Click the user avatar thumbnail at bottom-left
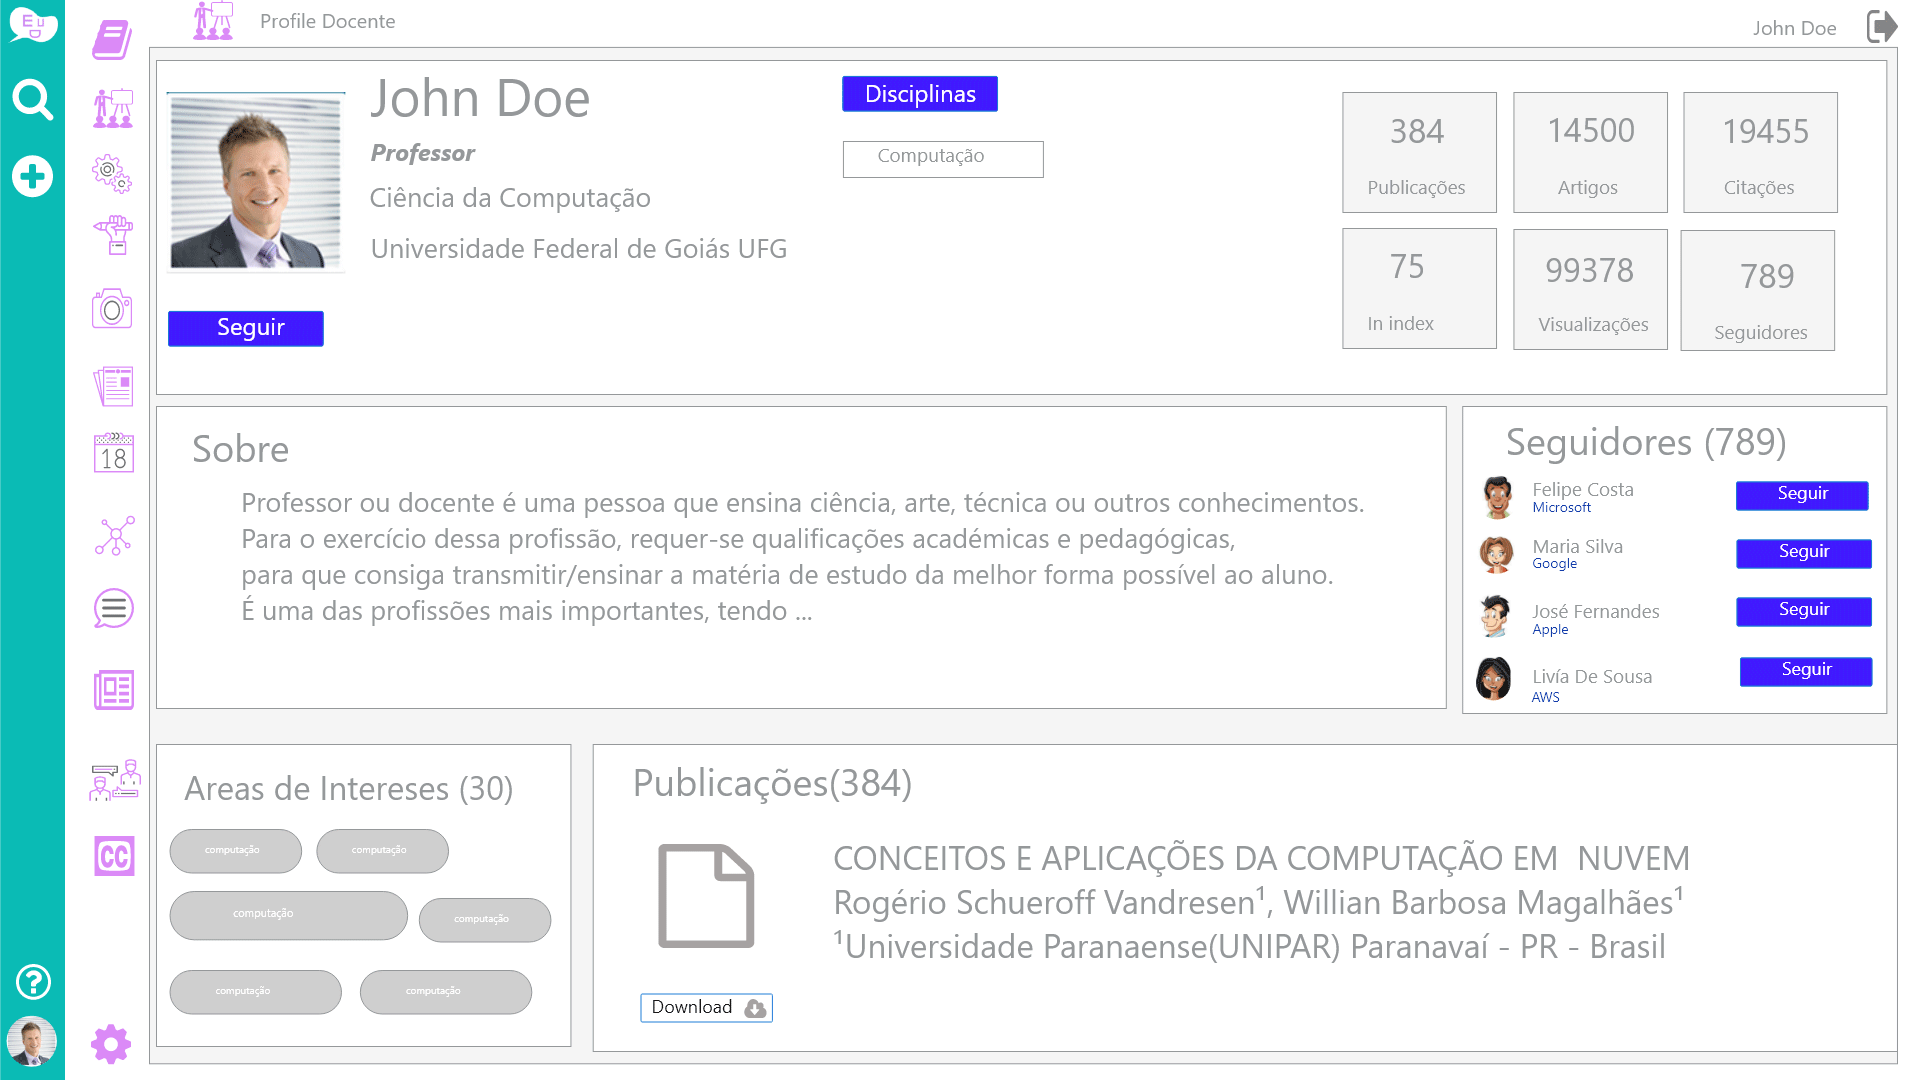This screenshot has width=1920, height=1080. click(x=32, y=1041)
